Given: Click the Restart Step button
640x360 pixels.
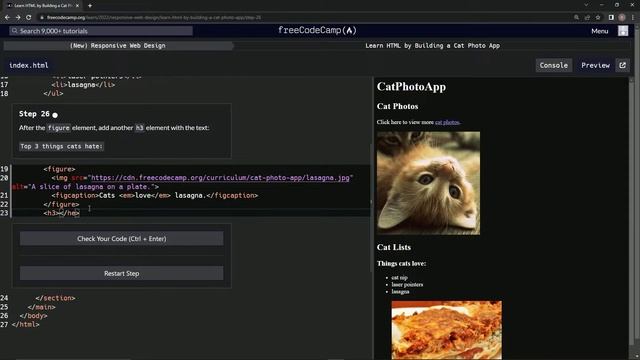Looking at the screenshot, I should [122, 273].
